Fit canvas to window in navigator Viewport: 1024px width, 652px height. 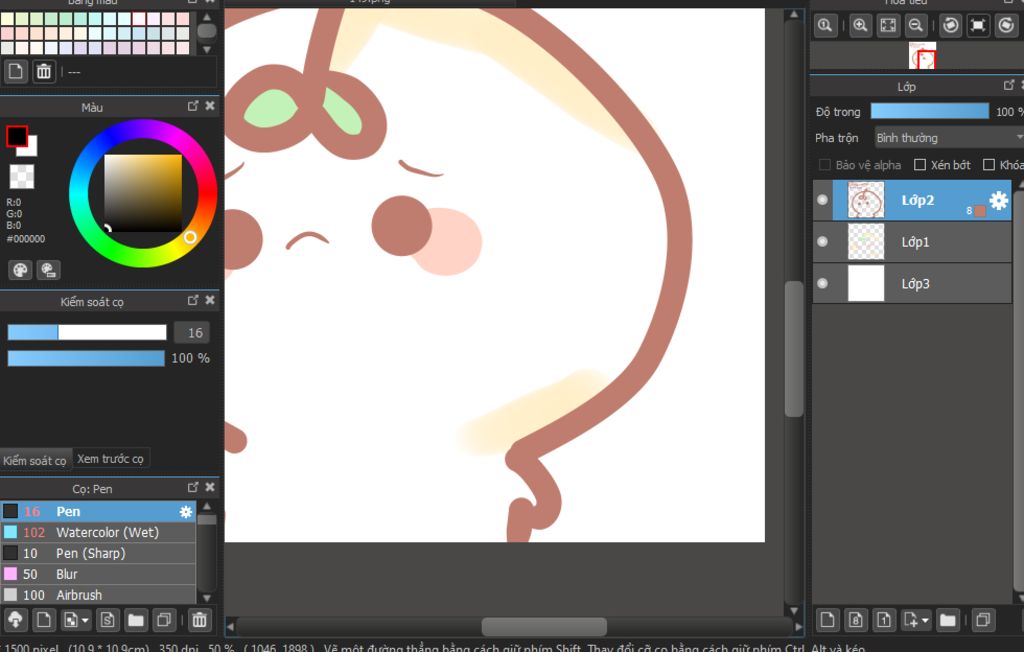[x=888, y=25]
